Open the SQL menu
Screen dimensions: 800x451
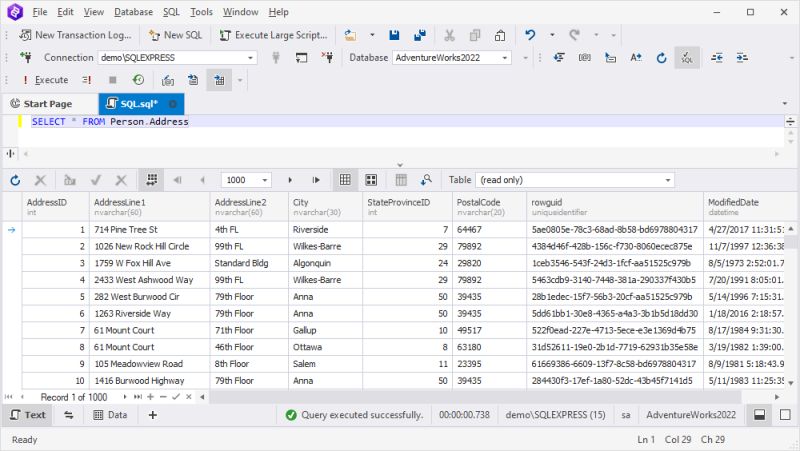click(171, 12)
